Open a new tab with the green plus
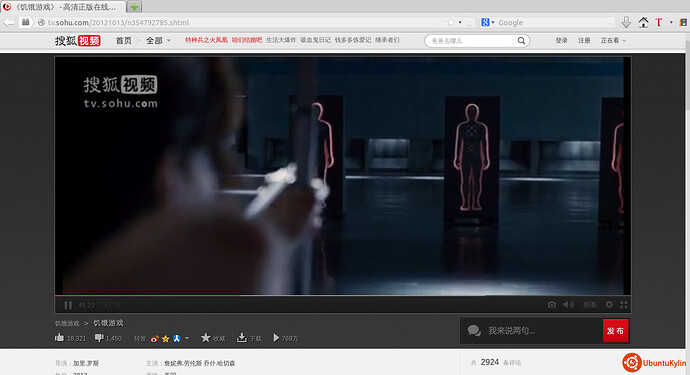690x375 pixels. (134, 7)
